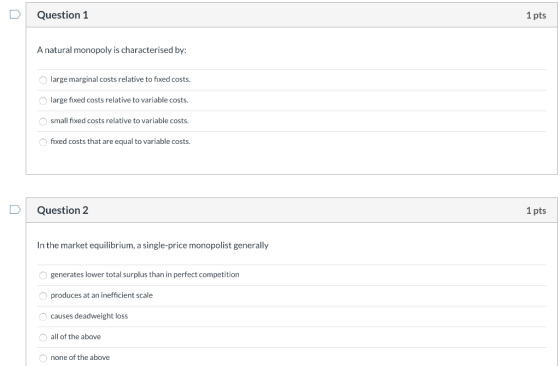The width and height of the screenshot is (560, 366).
Task: Click the '1 pts' label on Question 2
Action: pyautogui.click(x=536, y=210)
